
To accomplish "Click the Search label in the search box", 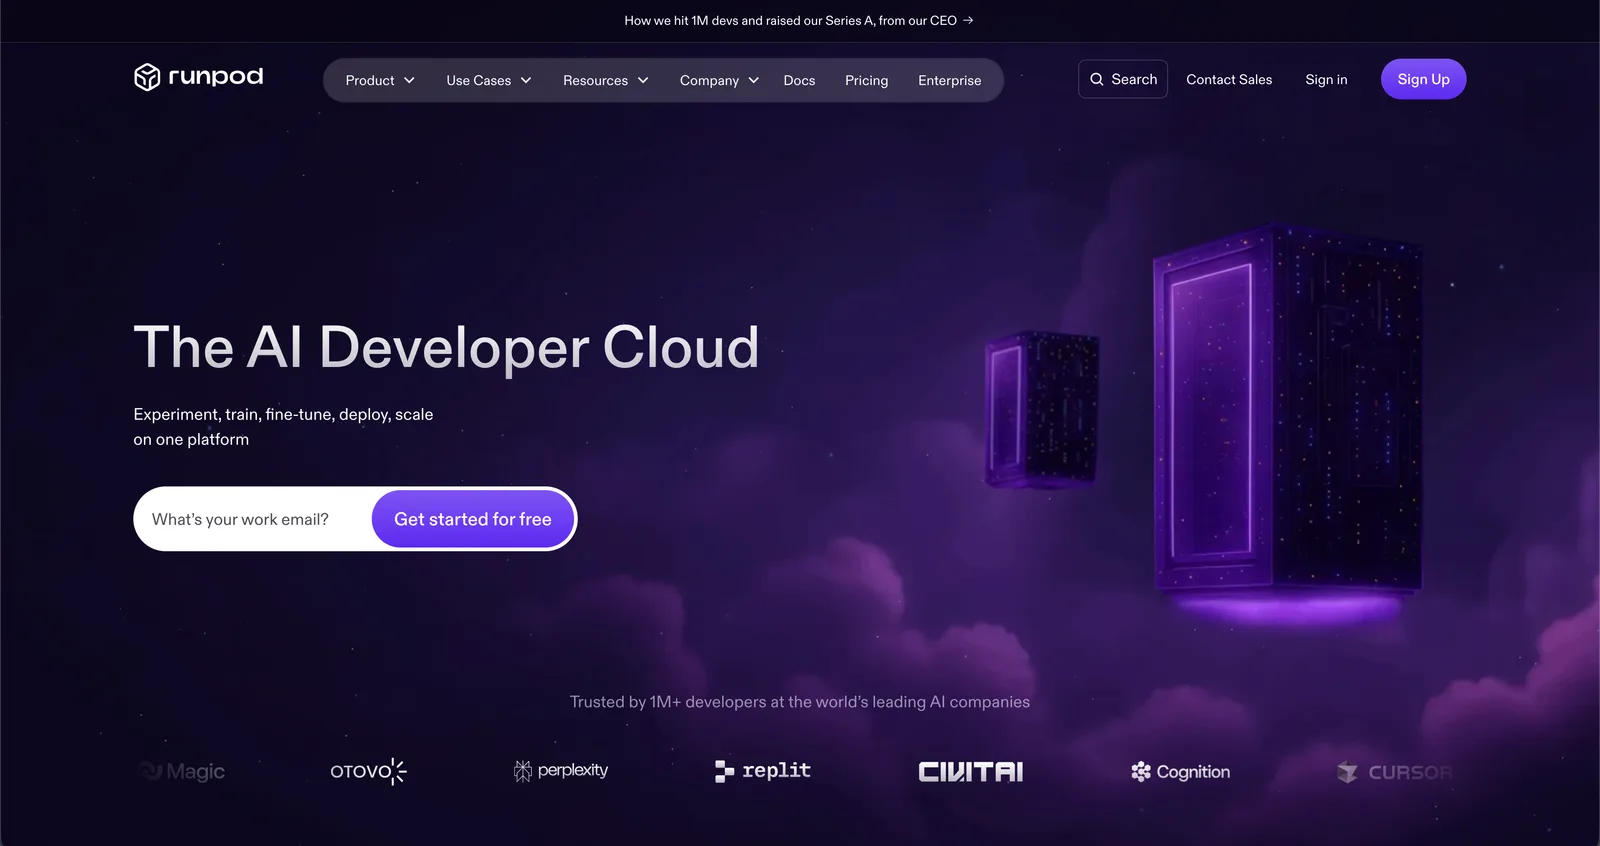I will [x=1134, y=79].
